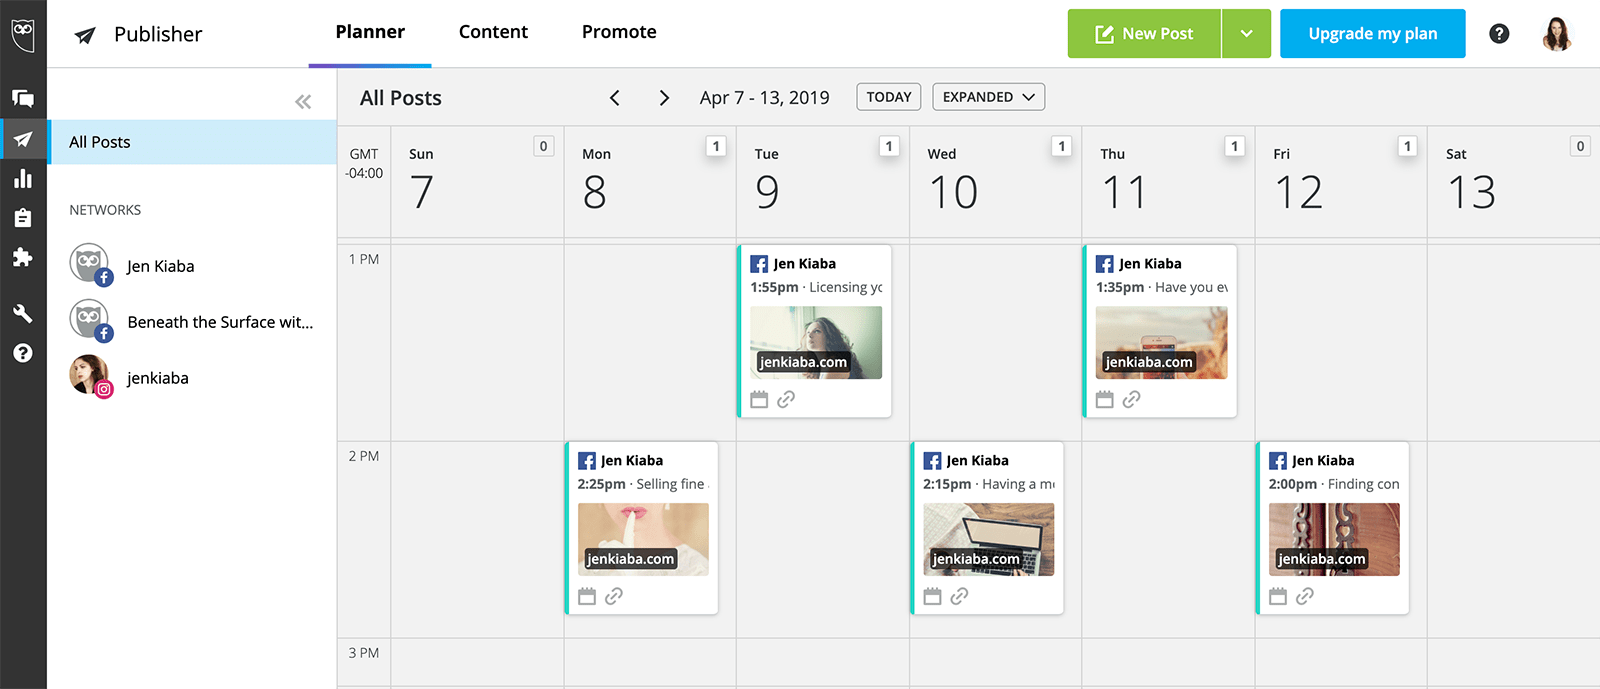Open Analytics bar-chart icon in sidebar
The height and width of the screenshot is (689, 1600).
point(23,179)
